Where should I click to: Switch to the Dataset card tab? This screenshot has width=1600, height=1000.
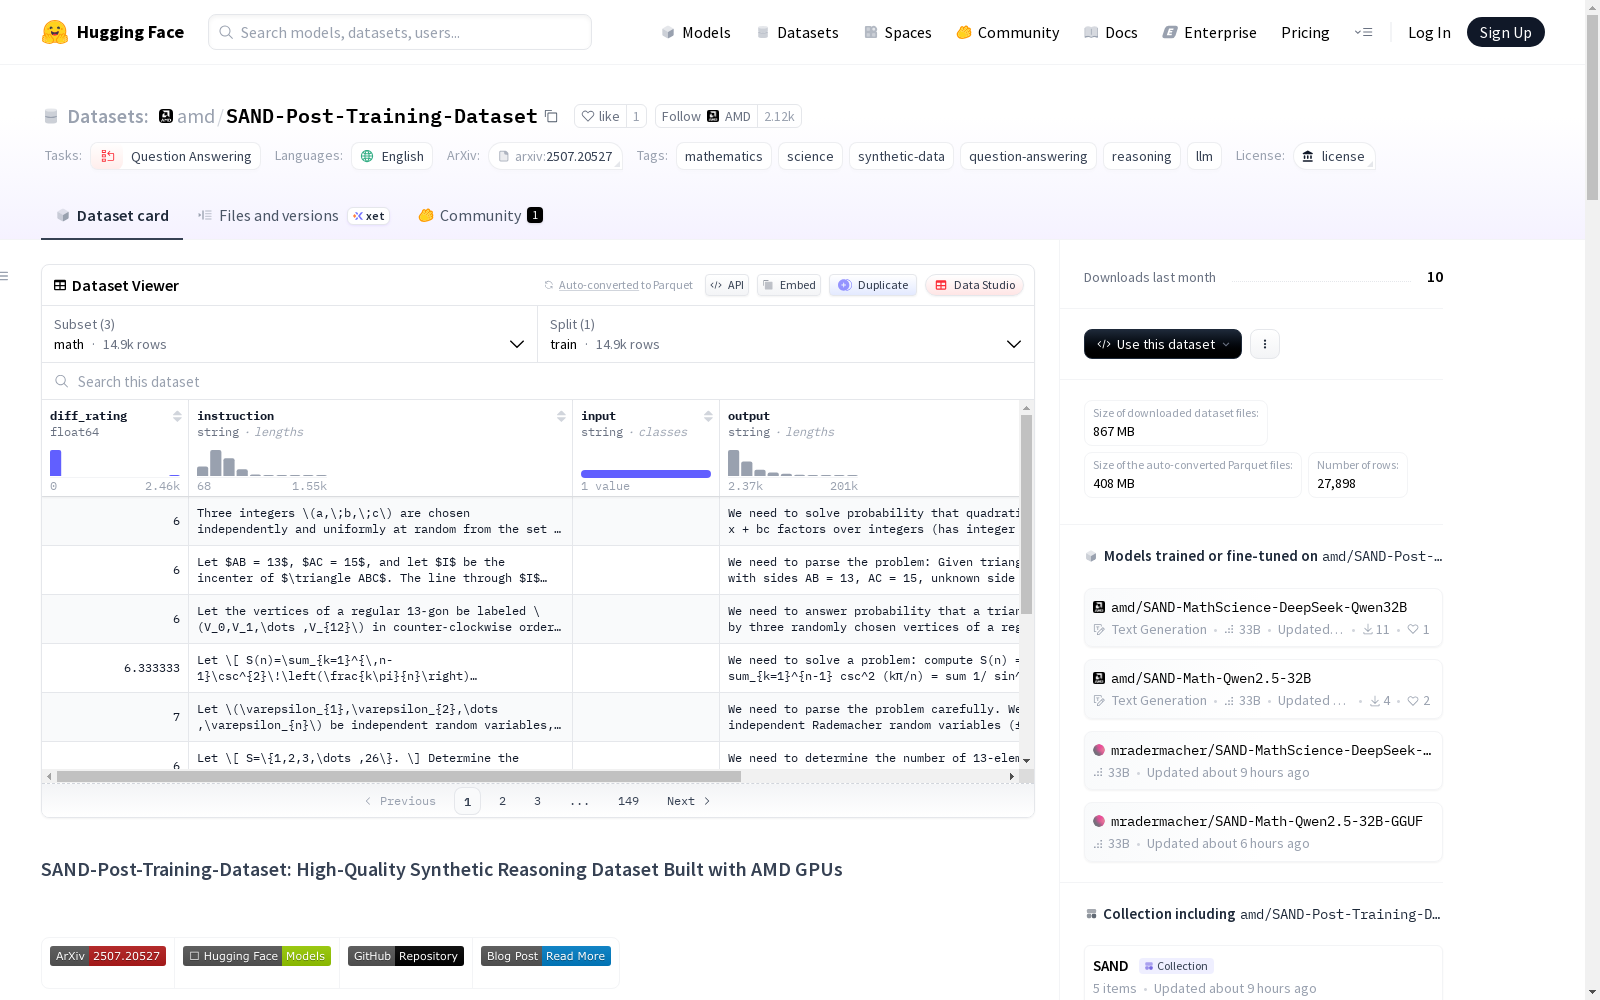pyautogui.click(x=112, y=216)
